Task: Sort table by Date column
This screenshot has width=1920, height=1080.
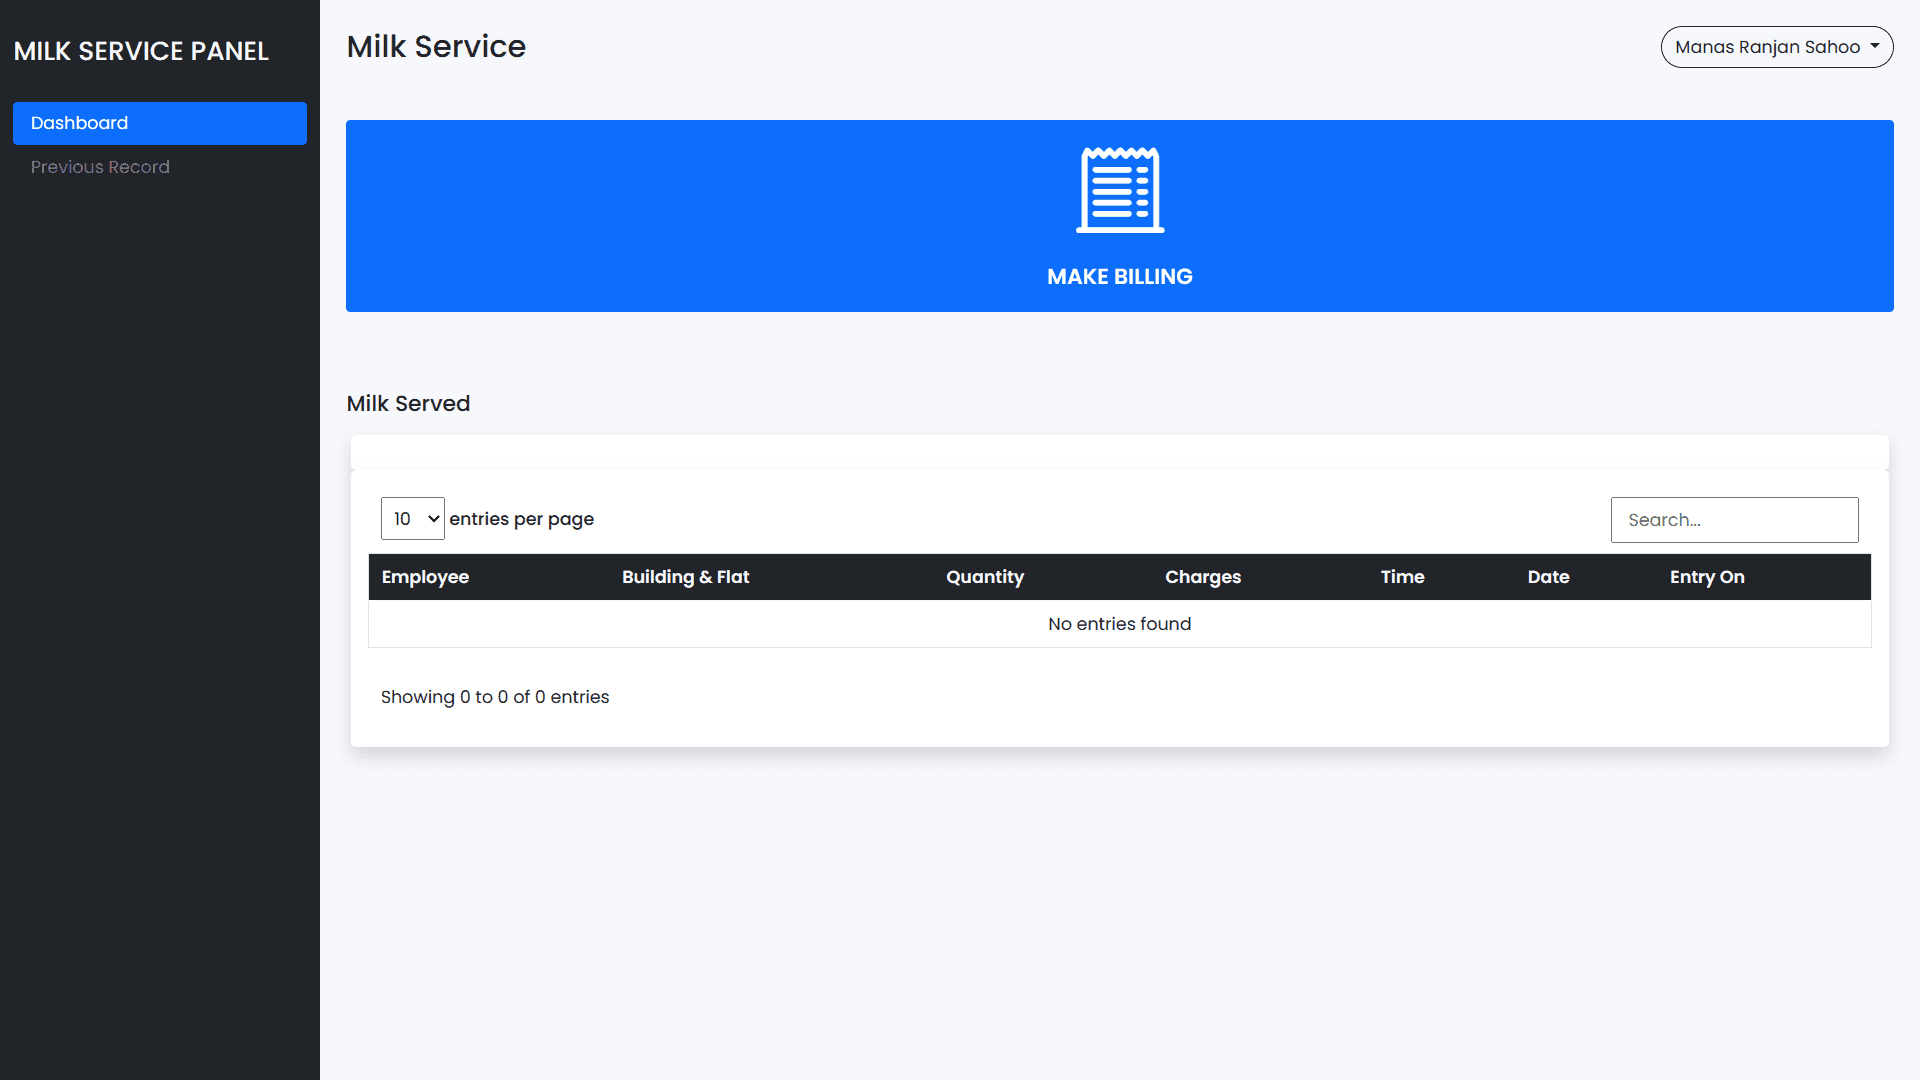Action: tap(1548, 577)
